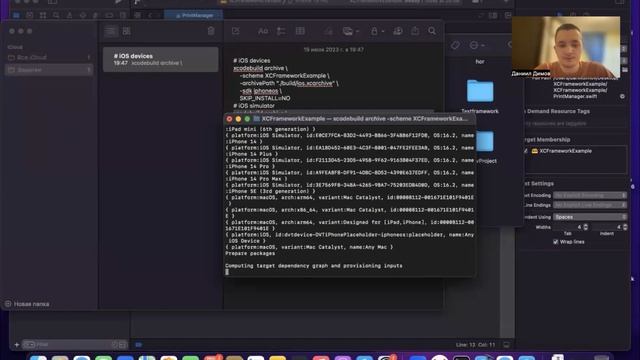Share the note via share icon
Screen dimensions: 640x360
point(415,31)
